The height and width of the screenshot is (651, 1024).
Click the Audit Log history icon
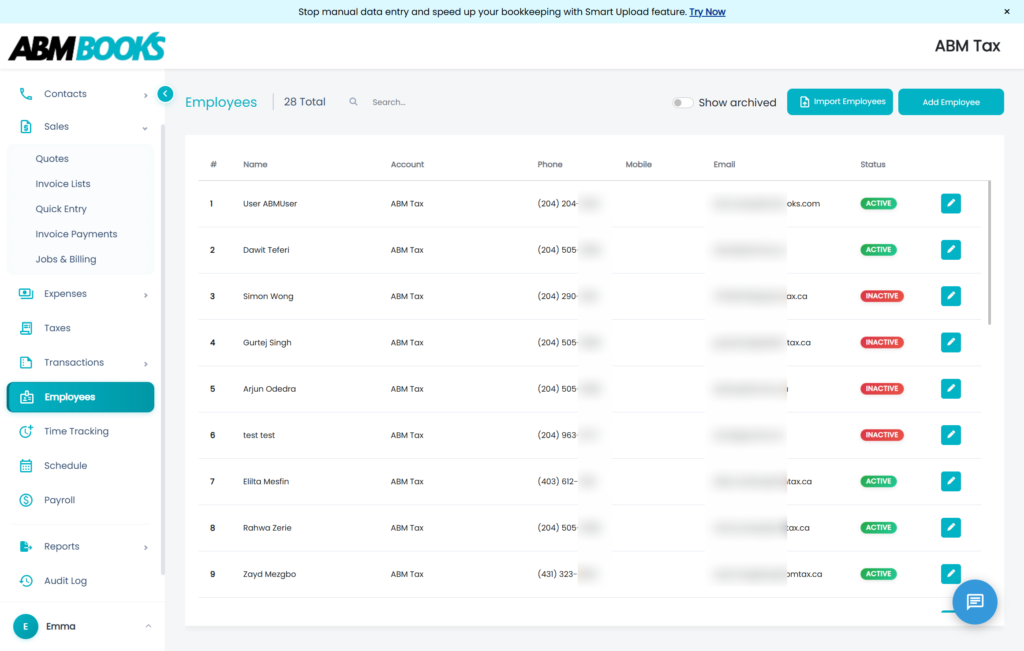(26, 580)
